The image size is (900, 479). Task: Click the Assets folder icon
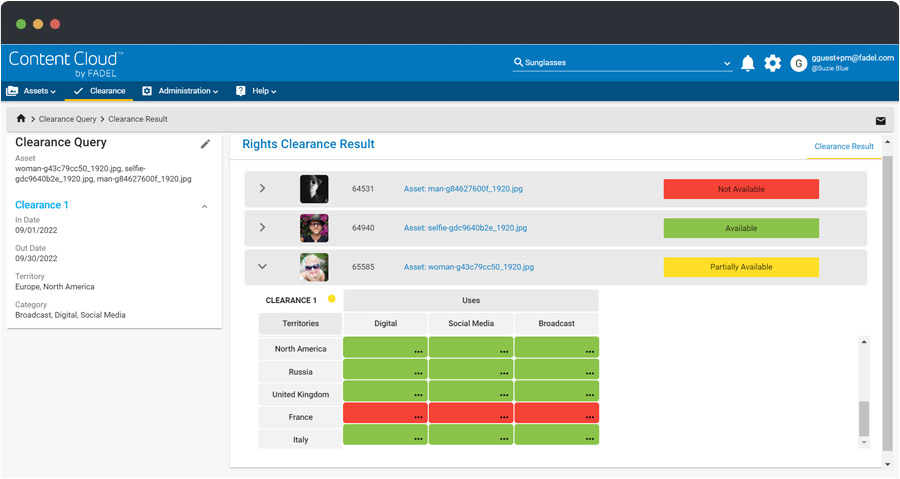point(12,91)
